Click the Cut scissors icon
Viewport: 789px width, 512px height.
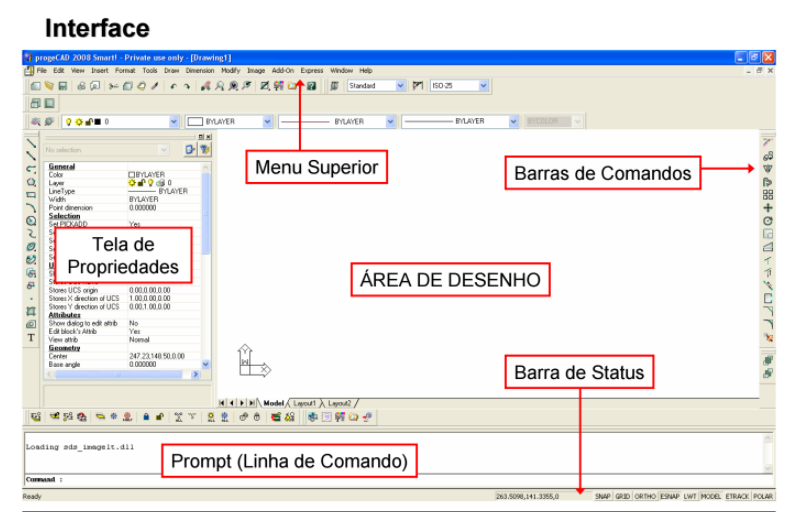(113, 87)
